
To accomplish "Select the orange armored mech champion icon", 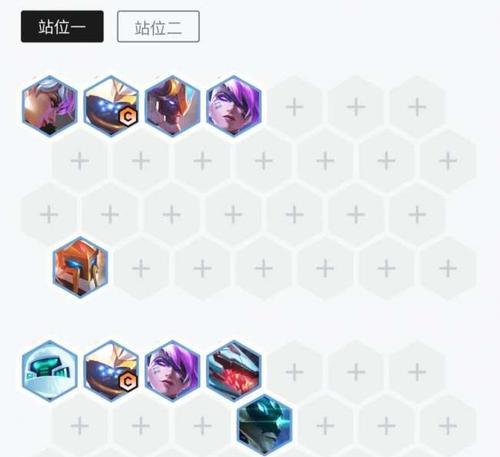I will click(x=81, y=267).
